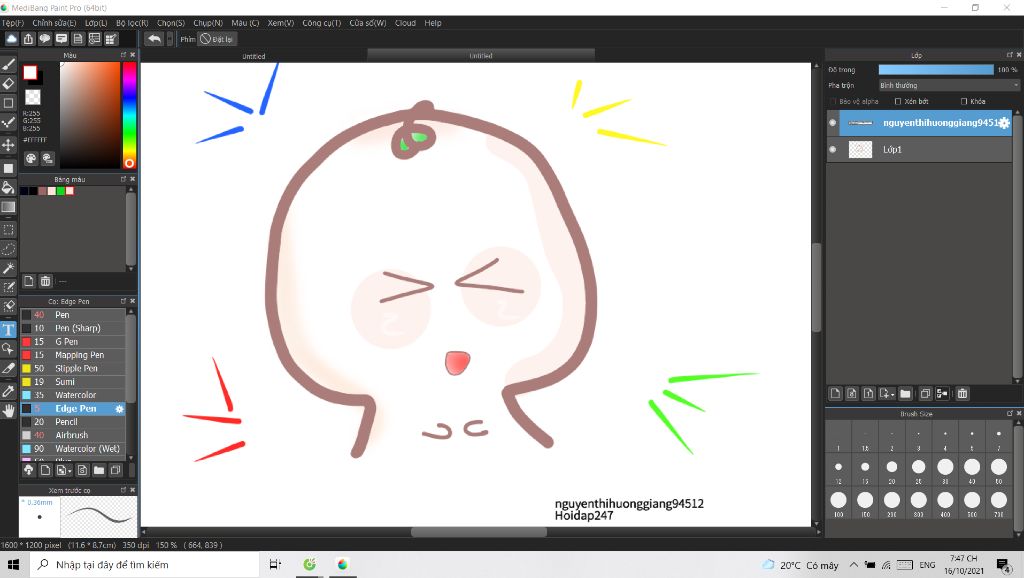Toggle the Khóa (Lock) checkbox
1024x578 pixels.
click(x=964, y=101)
